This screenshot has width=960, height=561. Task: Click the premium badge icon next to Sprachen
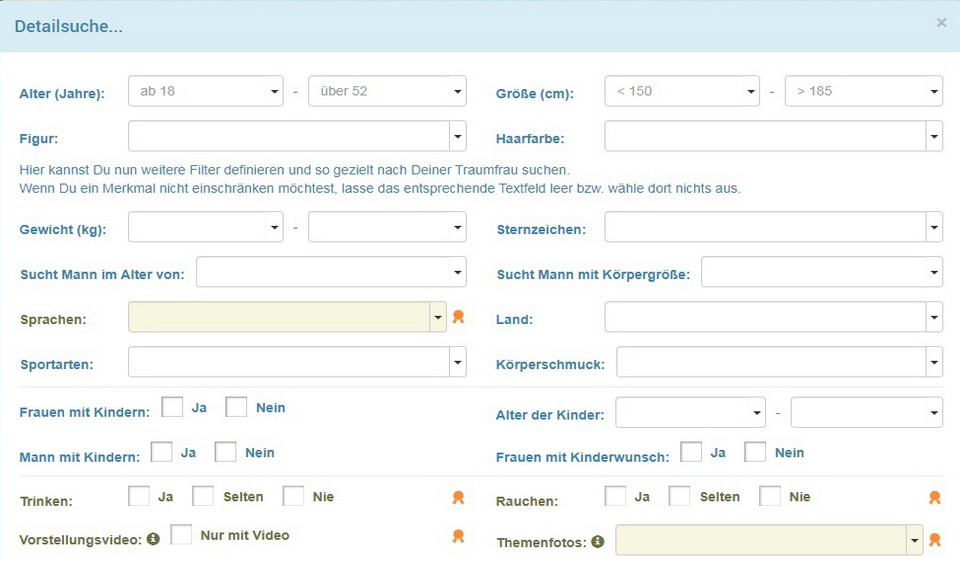458,317
